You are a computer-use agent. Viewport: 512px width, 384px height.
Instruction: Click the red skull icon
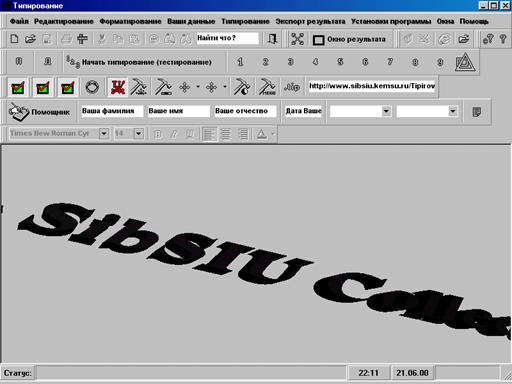click(x=118, y=87)
